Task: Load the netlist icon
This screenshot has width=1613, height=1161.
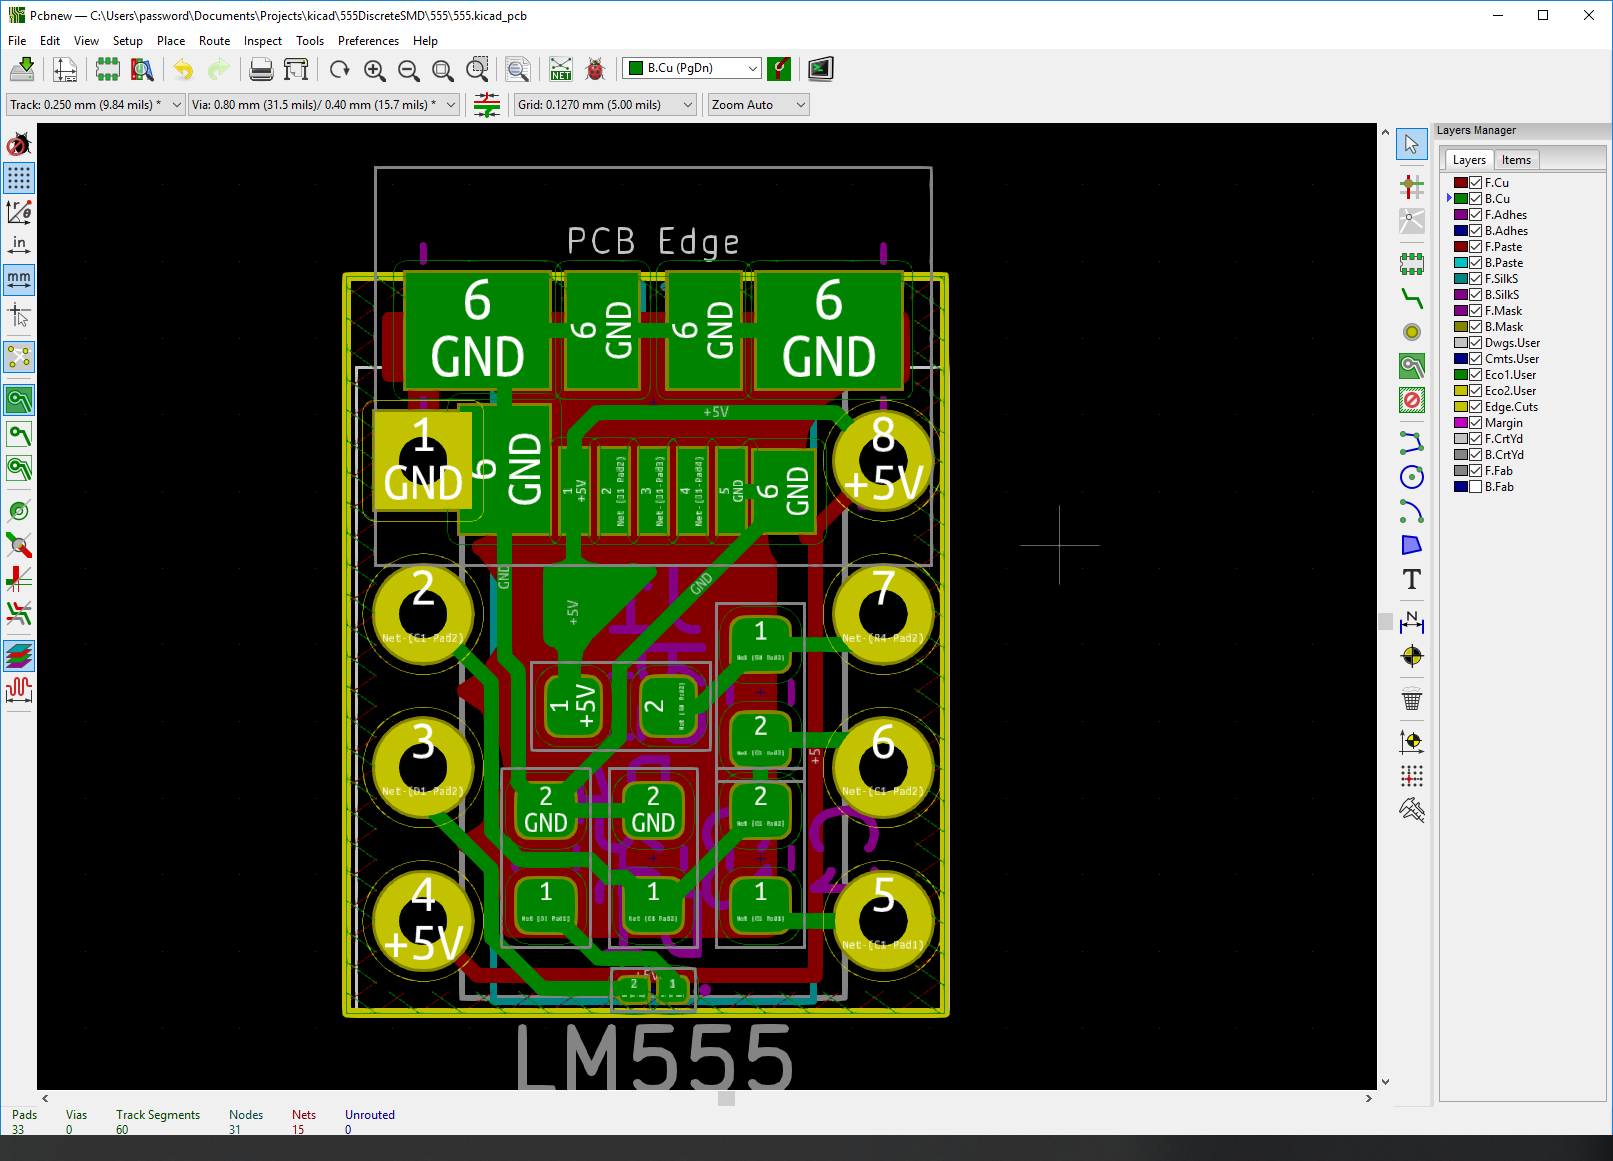Action: [x=561, y=69]
